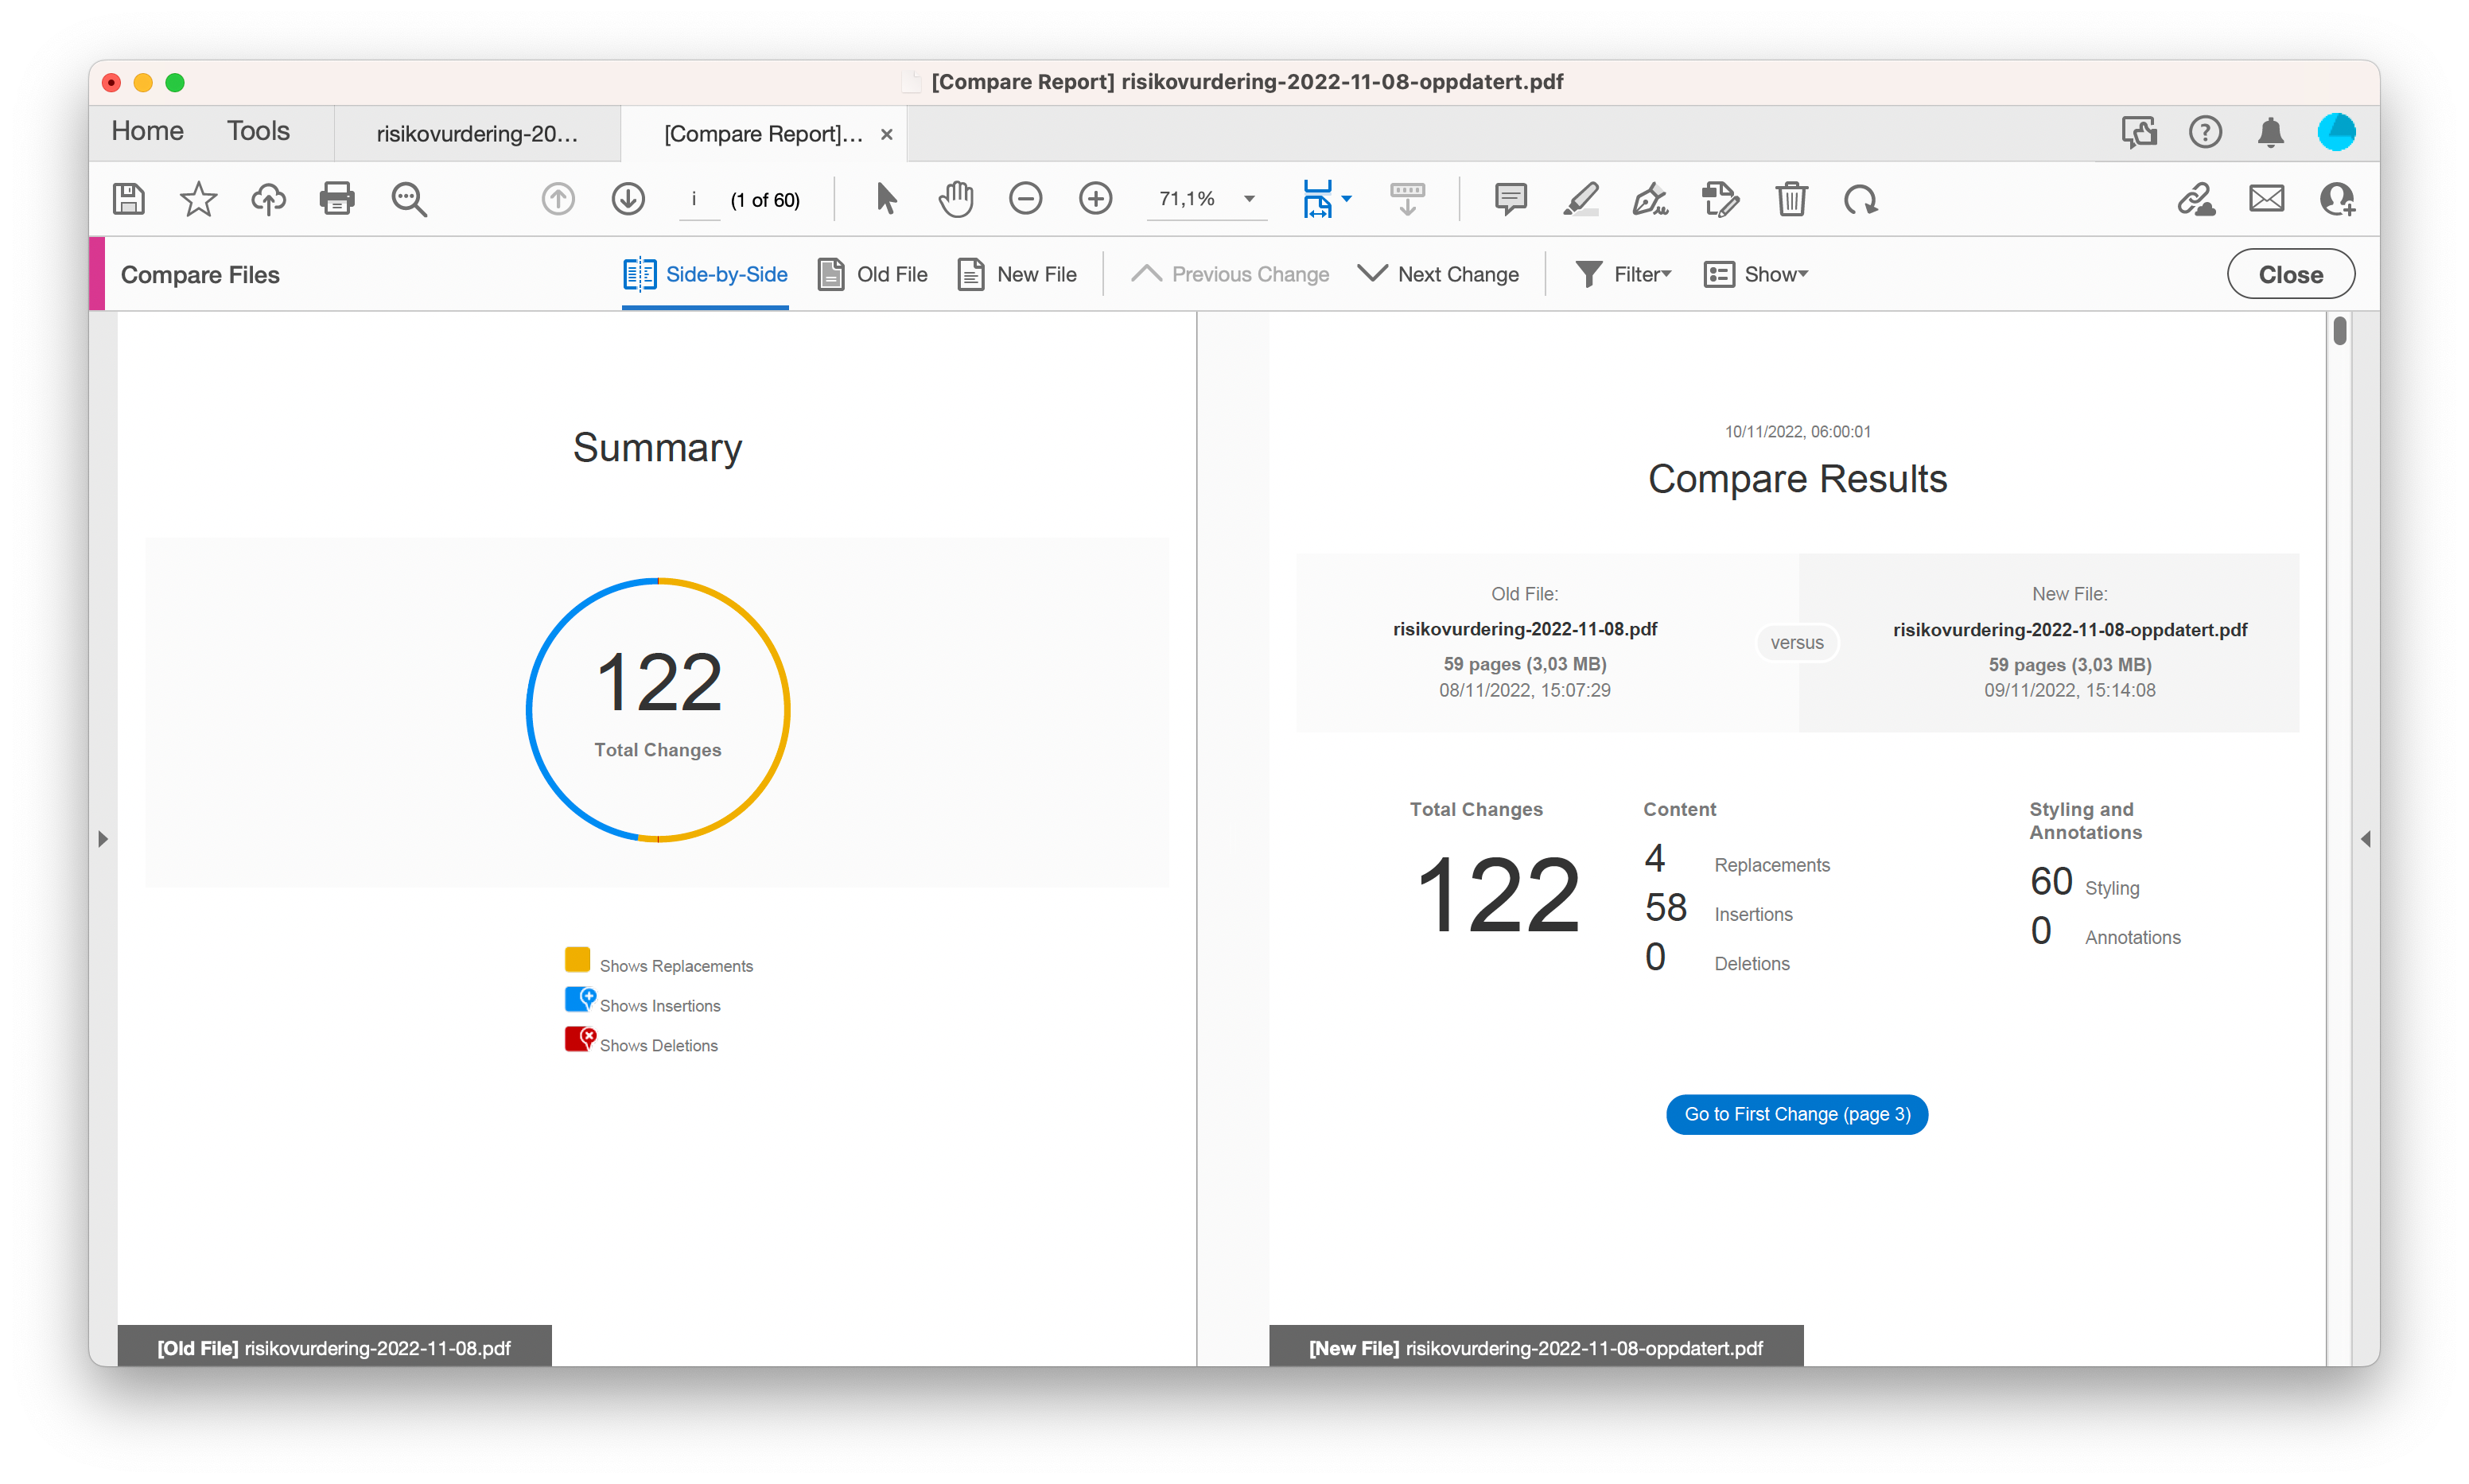Click the Compare Results heading

(1797, 479)
